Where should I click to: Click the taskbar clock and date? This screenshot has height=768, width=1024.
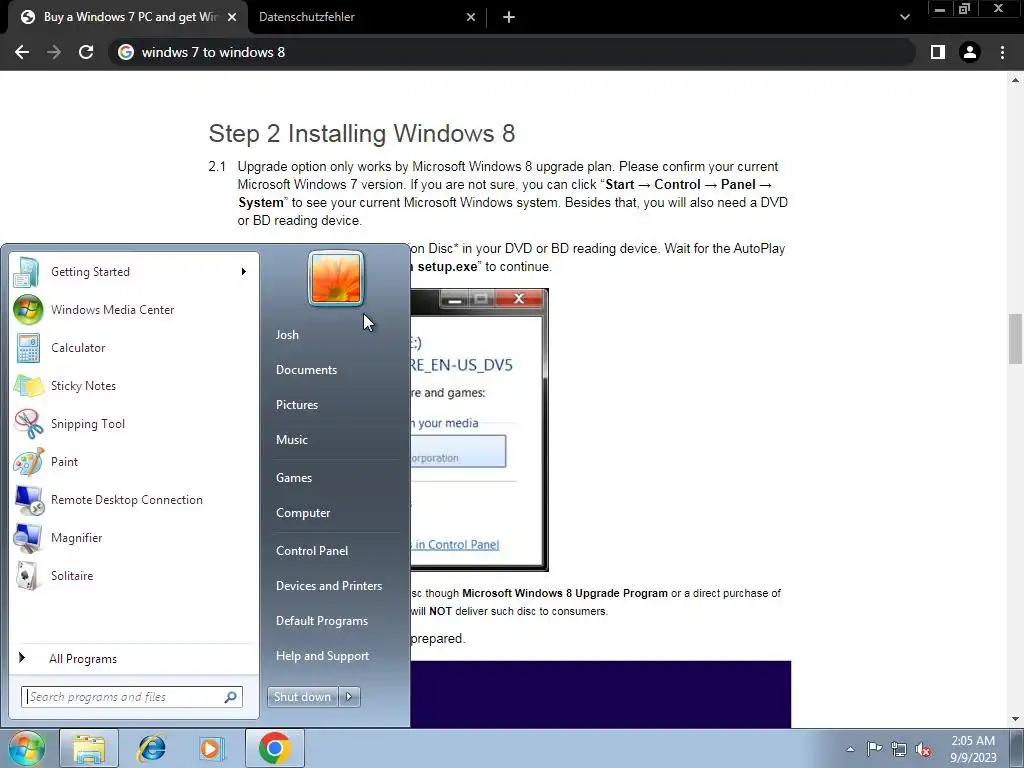(973, 749)
